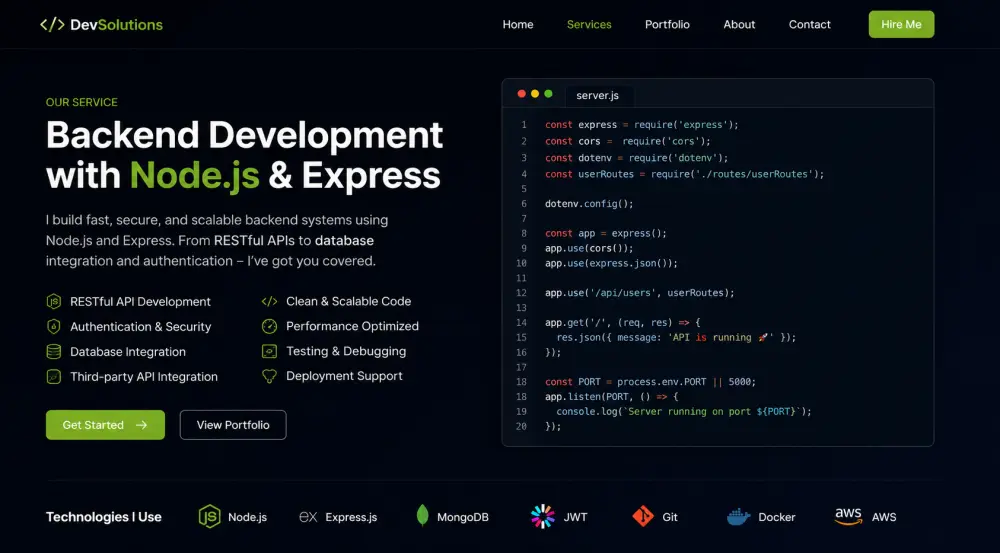Click the Testing & Debugging icon
Screen dimensions: 1000x553
(x=270, y=351)
